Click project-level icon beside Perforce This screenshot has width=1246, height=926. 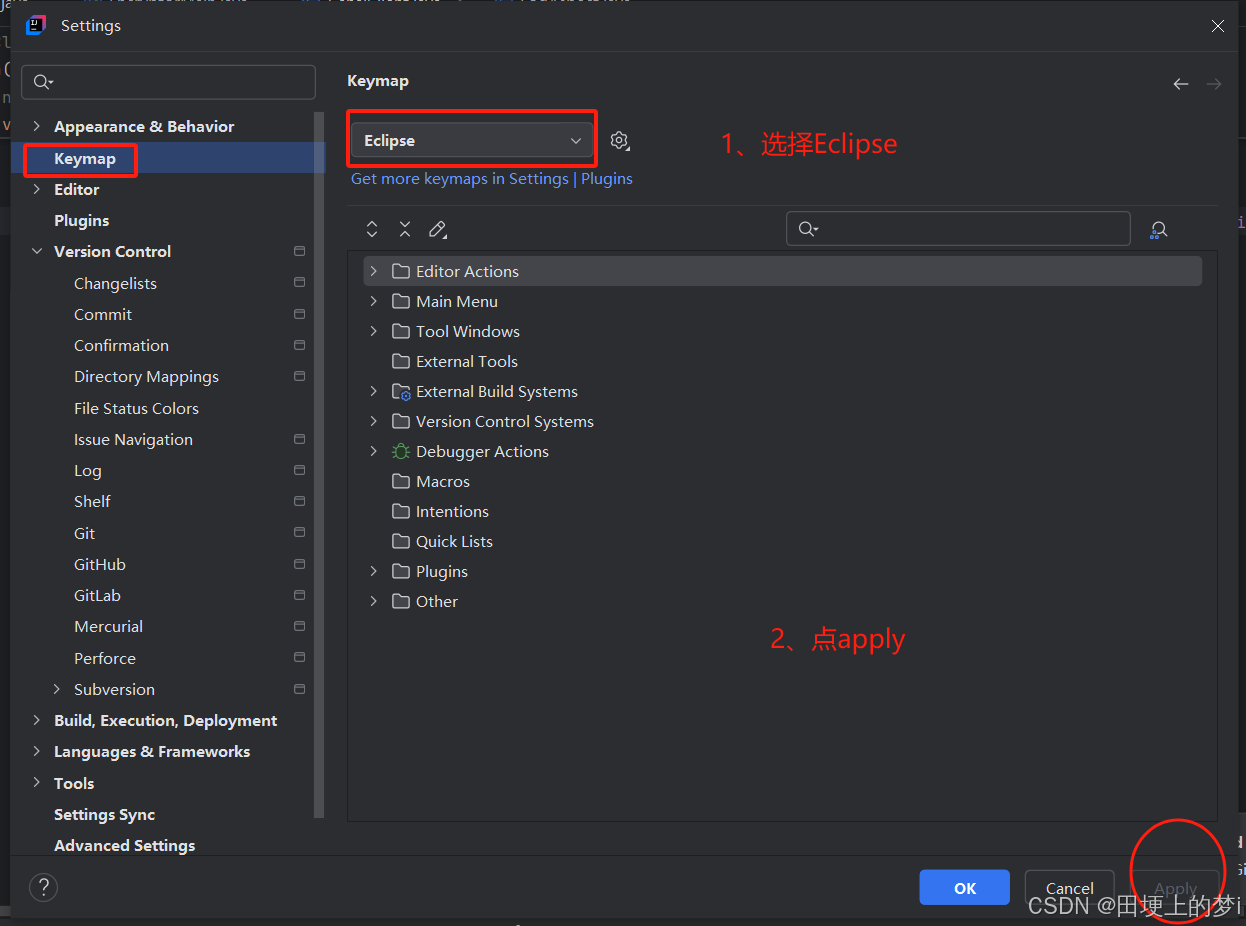[299, 658]
